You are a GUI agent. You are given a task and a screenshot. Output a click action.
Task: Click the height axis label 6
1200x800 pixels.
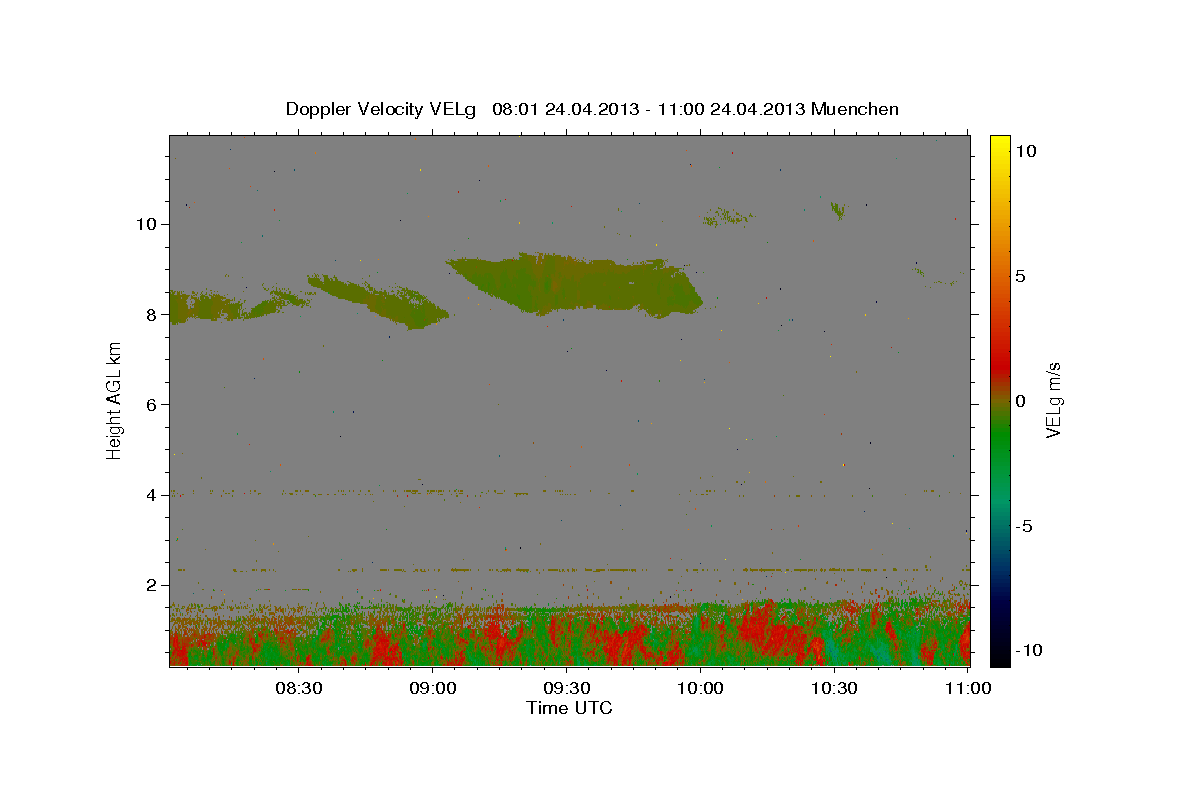tap(154, 404)
